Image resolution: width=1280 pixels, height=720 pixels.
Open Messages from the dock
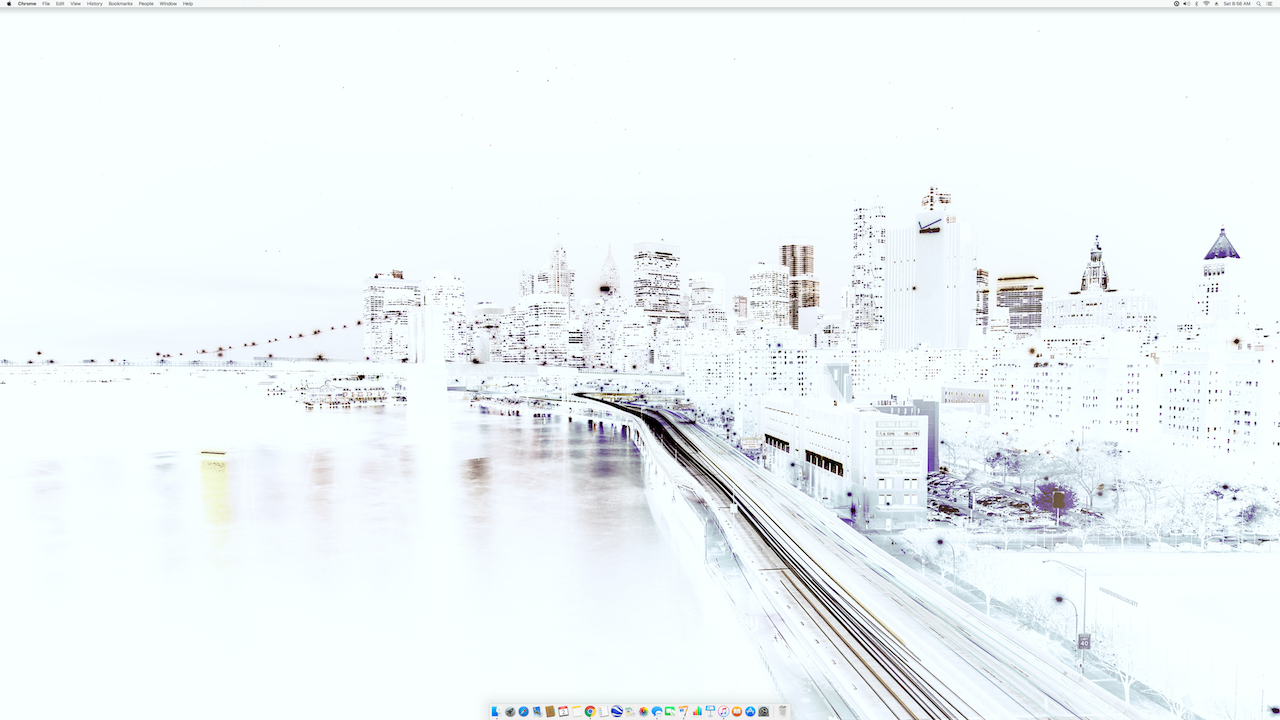657,711
